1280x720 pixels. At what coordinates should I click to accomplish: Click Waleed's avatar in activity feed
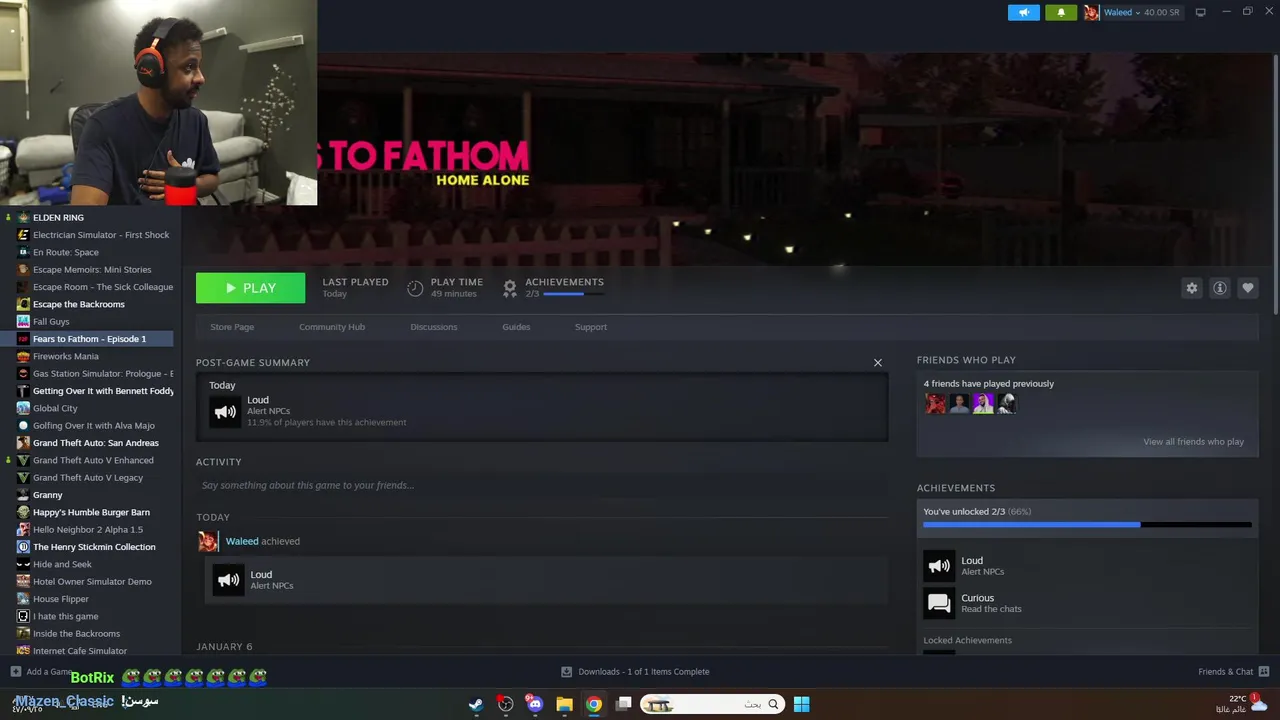point(208,541)
